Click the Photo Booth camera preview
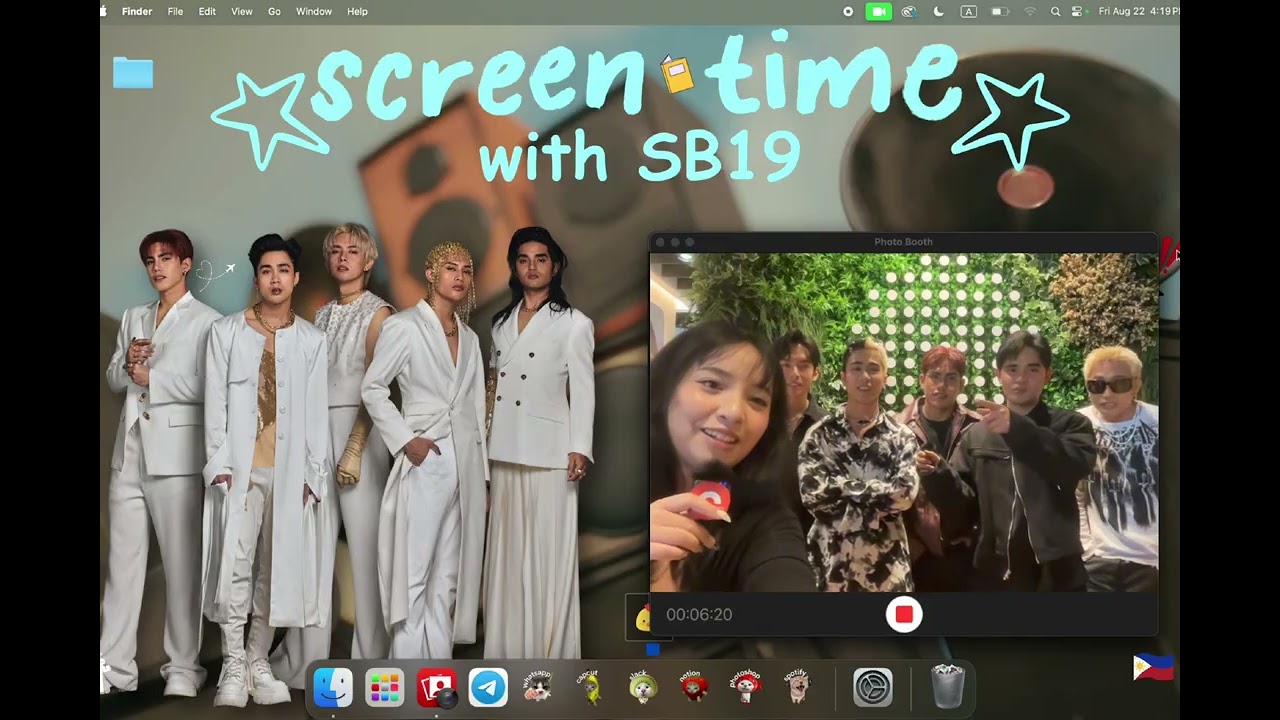Image resolution: width=1280 pixels, height=720 pixels. (x=904, y=422)
